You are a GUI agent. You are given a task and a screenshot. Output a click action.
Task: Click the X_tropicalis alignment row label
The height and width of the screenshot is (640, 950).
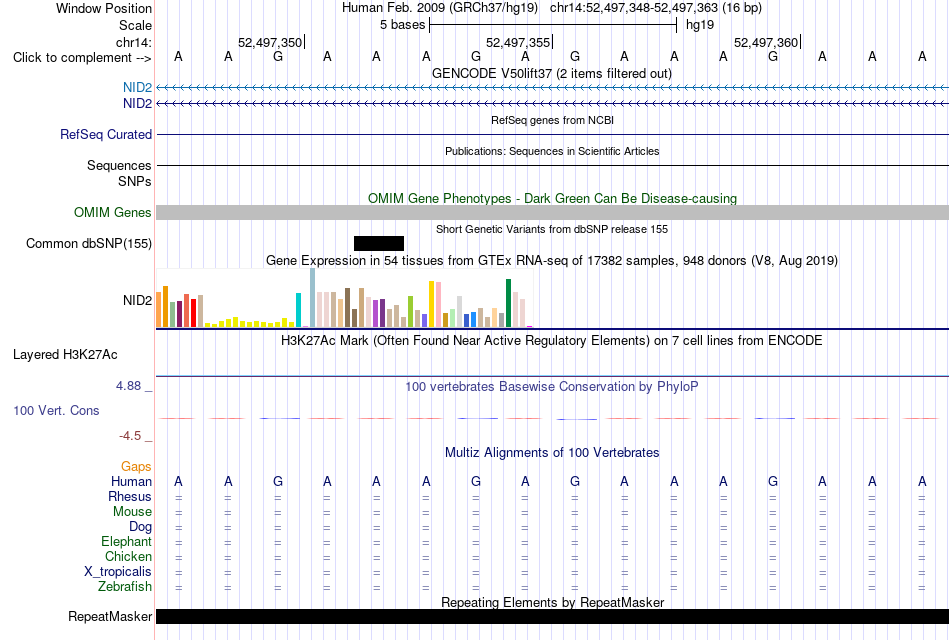tap(118, 572)
